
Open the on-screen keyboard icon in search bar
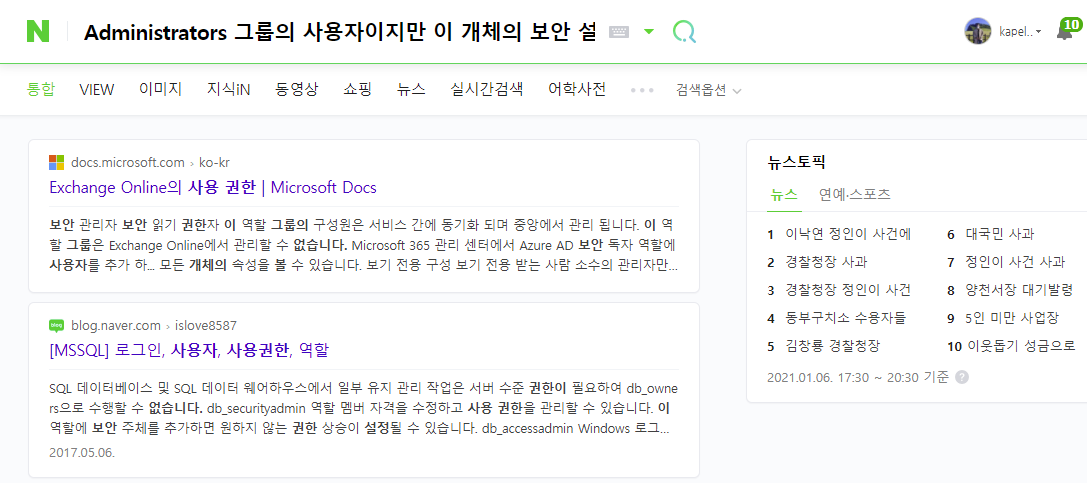(618, 32)
